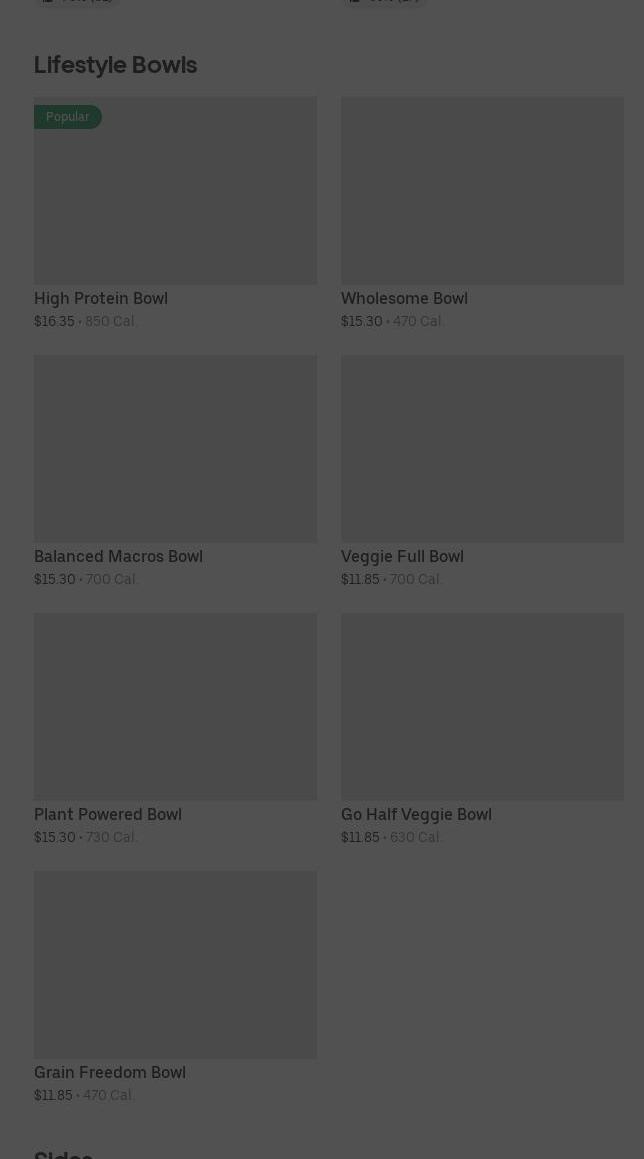This screenshot has width=644, height=1159.
Task: Open the Veggie Full Bowl title link
Action: click(x=402, y=556)
